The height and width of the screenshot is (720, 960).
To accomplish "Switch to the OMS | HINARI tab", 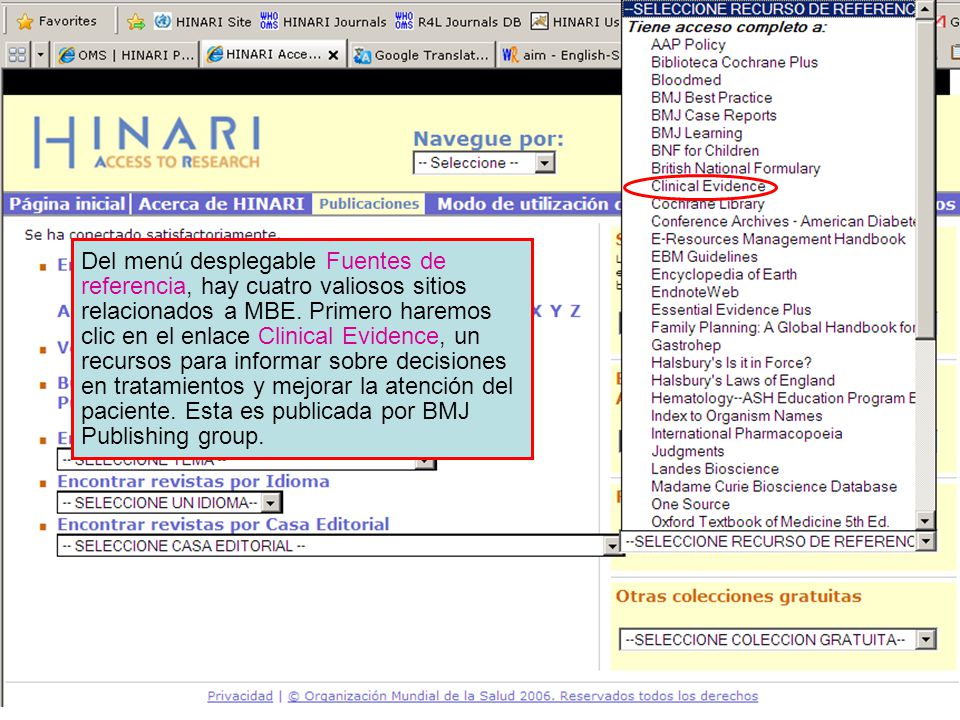I will pos(126,55).
